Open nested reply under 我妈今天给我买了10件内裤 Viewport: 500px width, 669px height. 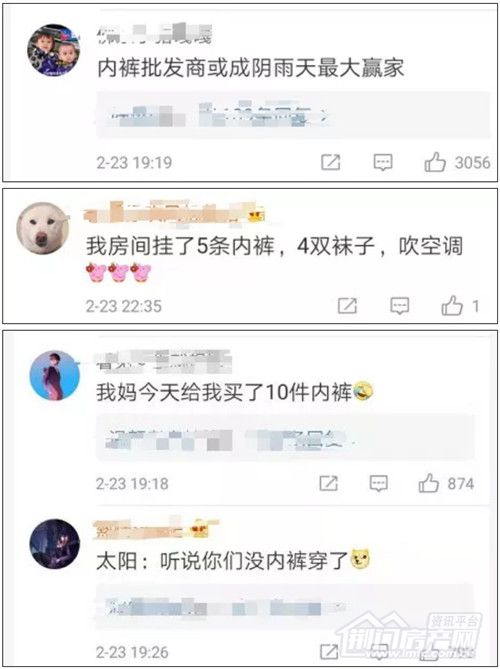(x=285, y=437)
